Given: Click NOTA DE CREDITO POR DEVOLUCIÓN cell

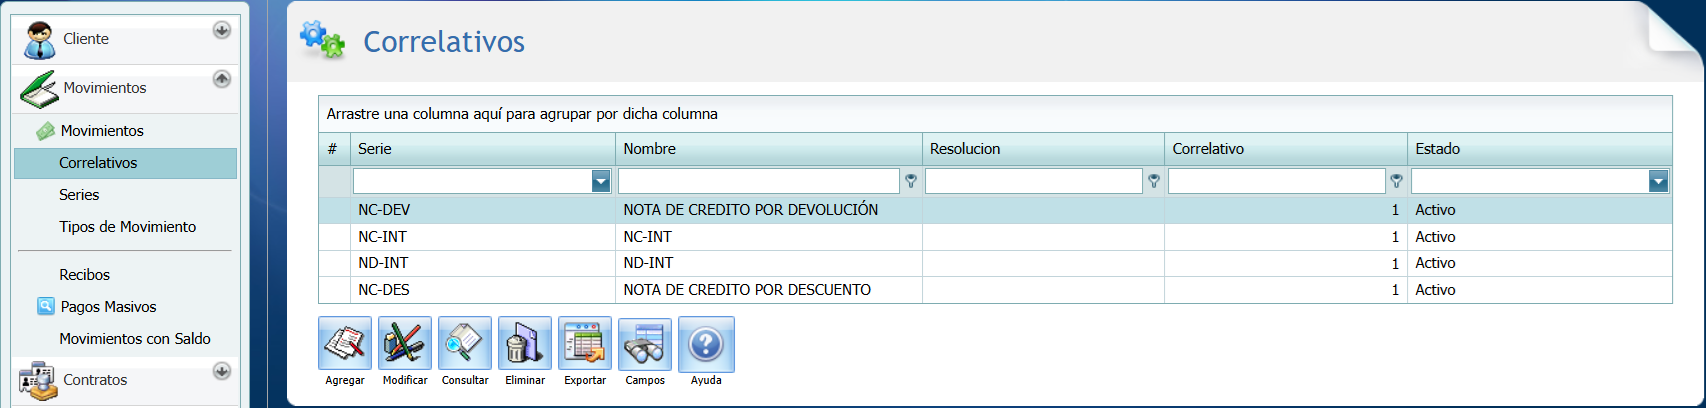Looking at the screenshot, I should 769,210.
